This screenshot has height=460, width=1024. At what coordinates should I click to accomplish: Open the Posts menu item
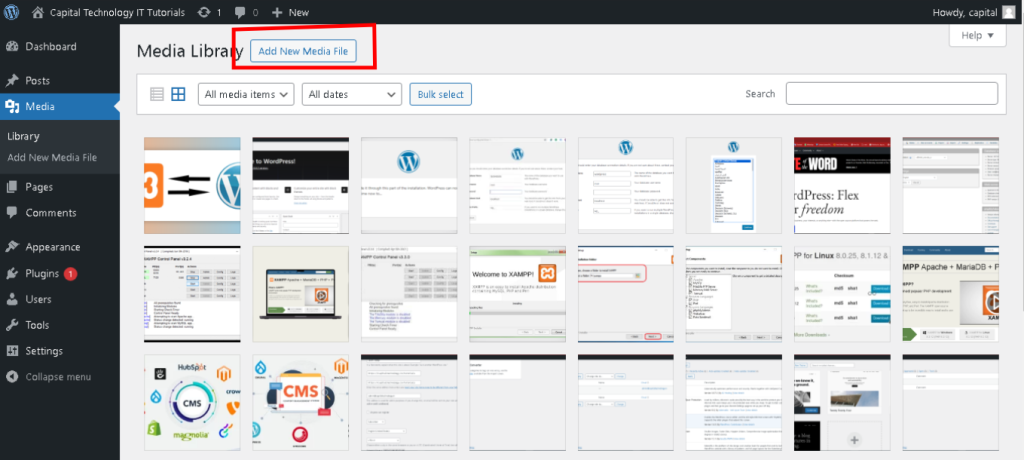tap(38, 80)
